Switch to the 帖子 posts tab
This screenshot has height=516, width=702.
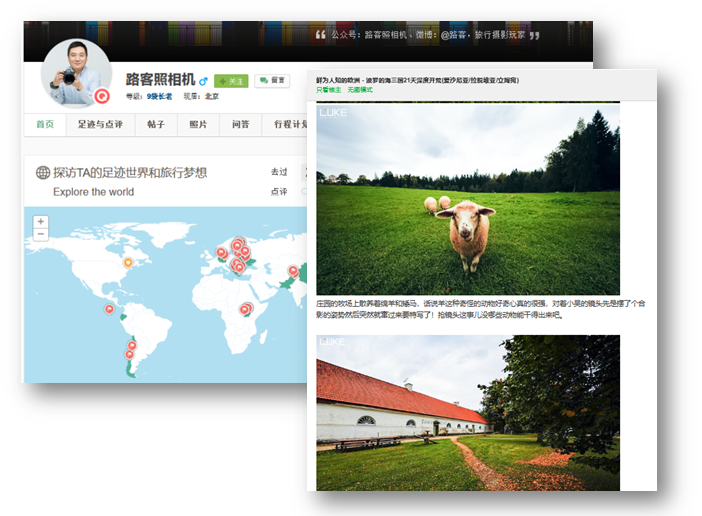(156, 125)
